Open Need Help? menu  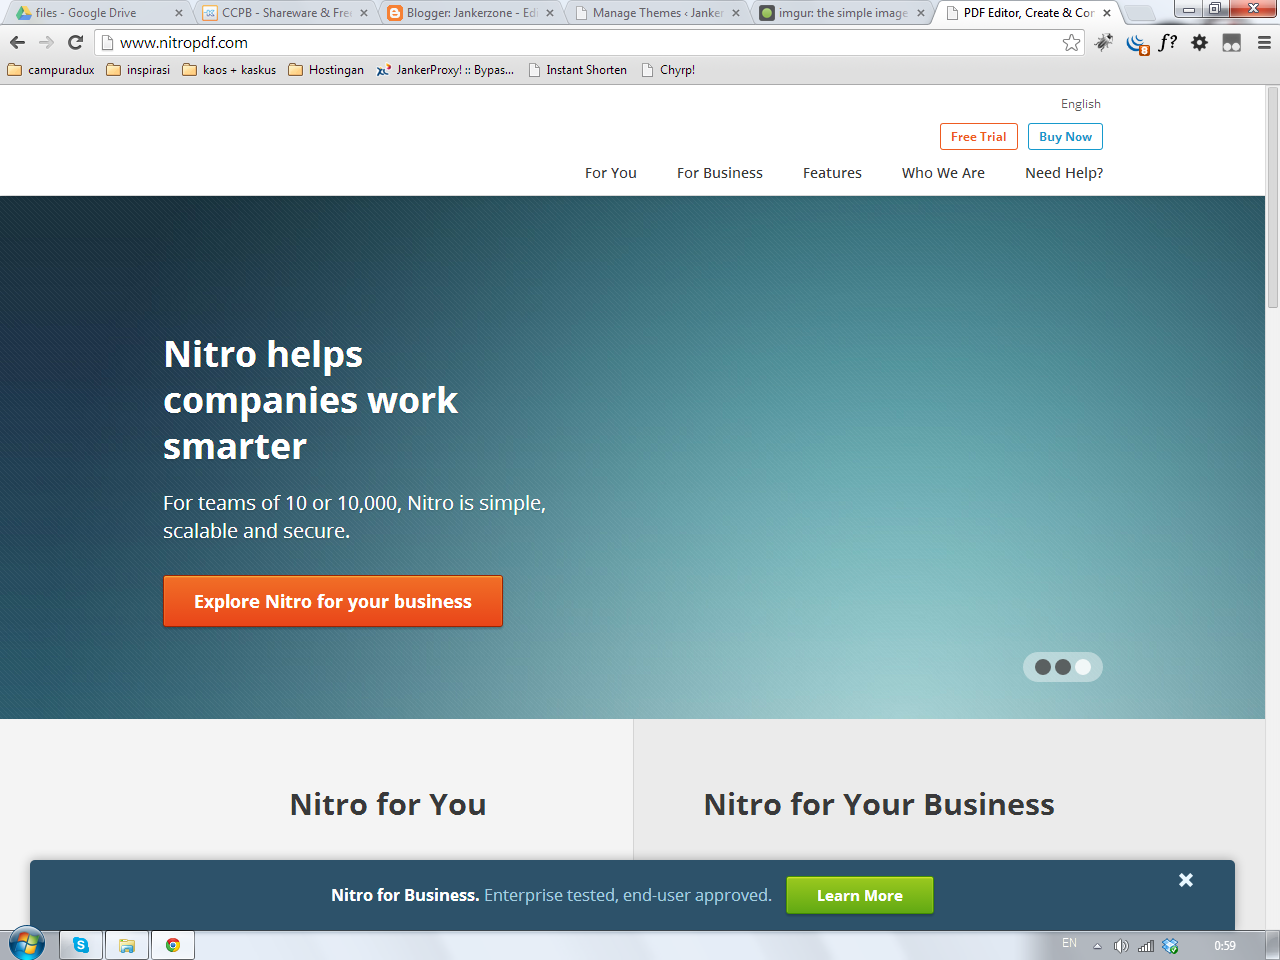(1064, 173)
